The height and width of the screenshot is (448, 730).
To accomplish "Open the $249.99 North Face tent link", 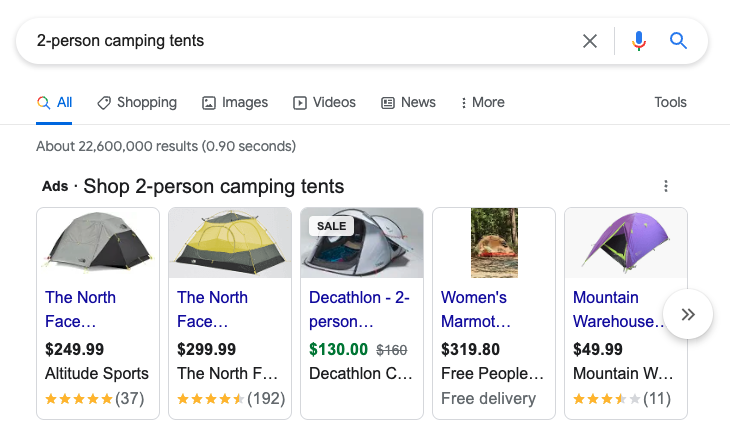I will point(81,309).
